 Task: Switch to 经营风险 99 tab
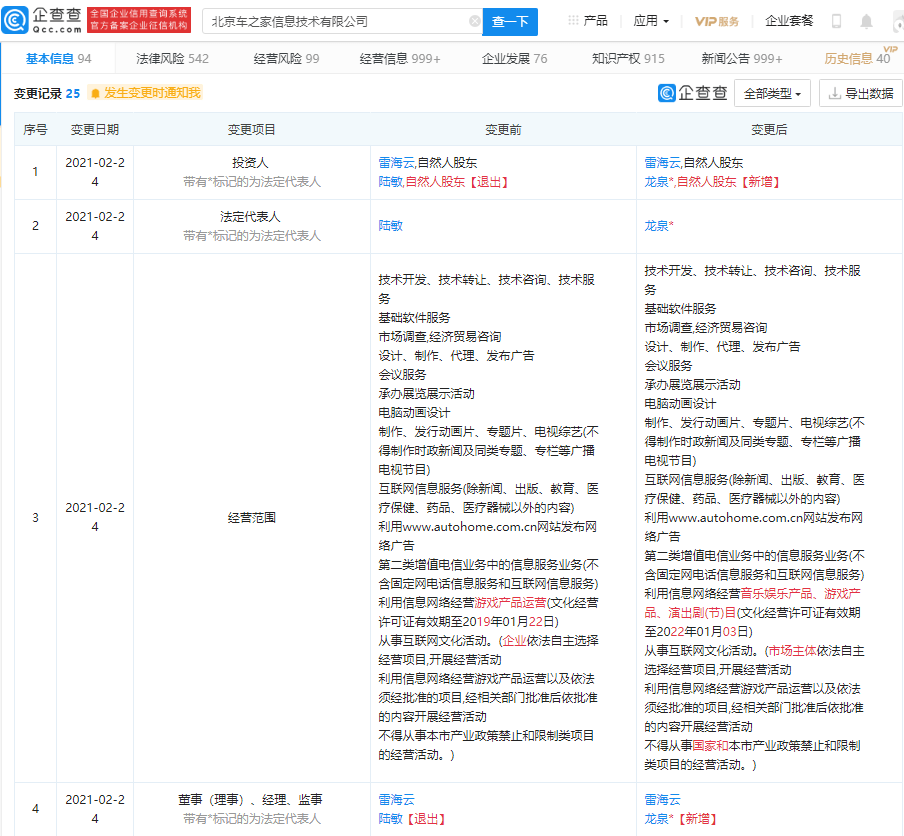287,59
